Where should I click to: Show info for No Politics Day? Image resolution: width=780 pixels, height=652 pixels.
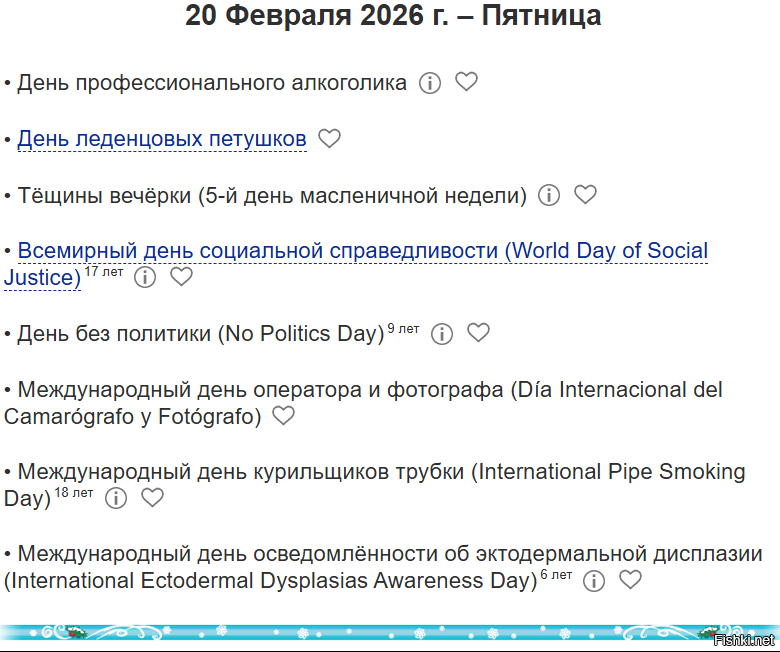(442, 334)
